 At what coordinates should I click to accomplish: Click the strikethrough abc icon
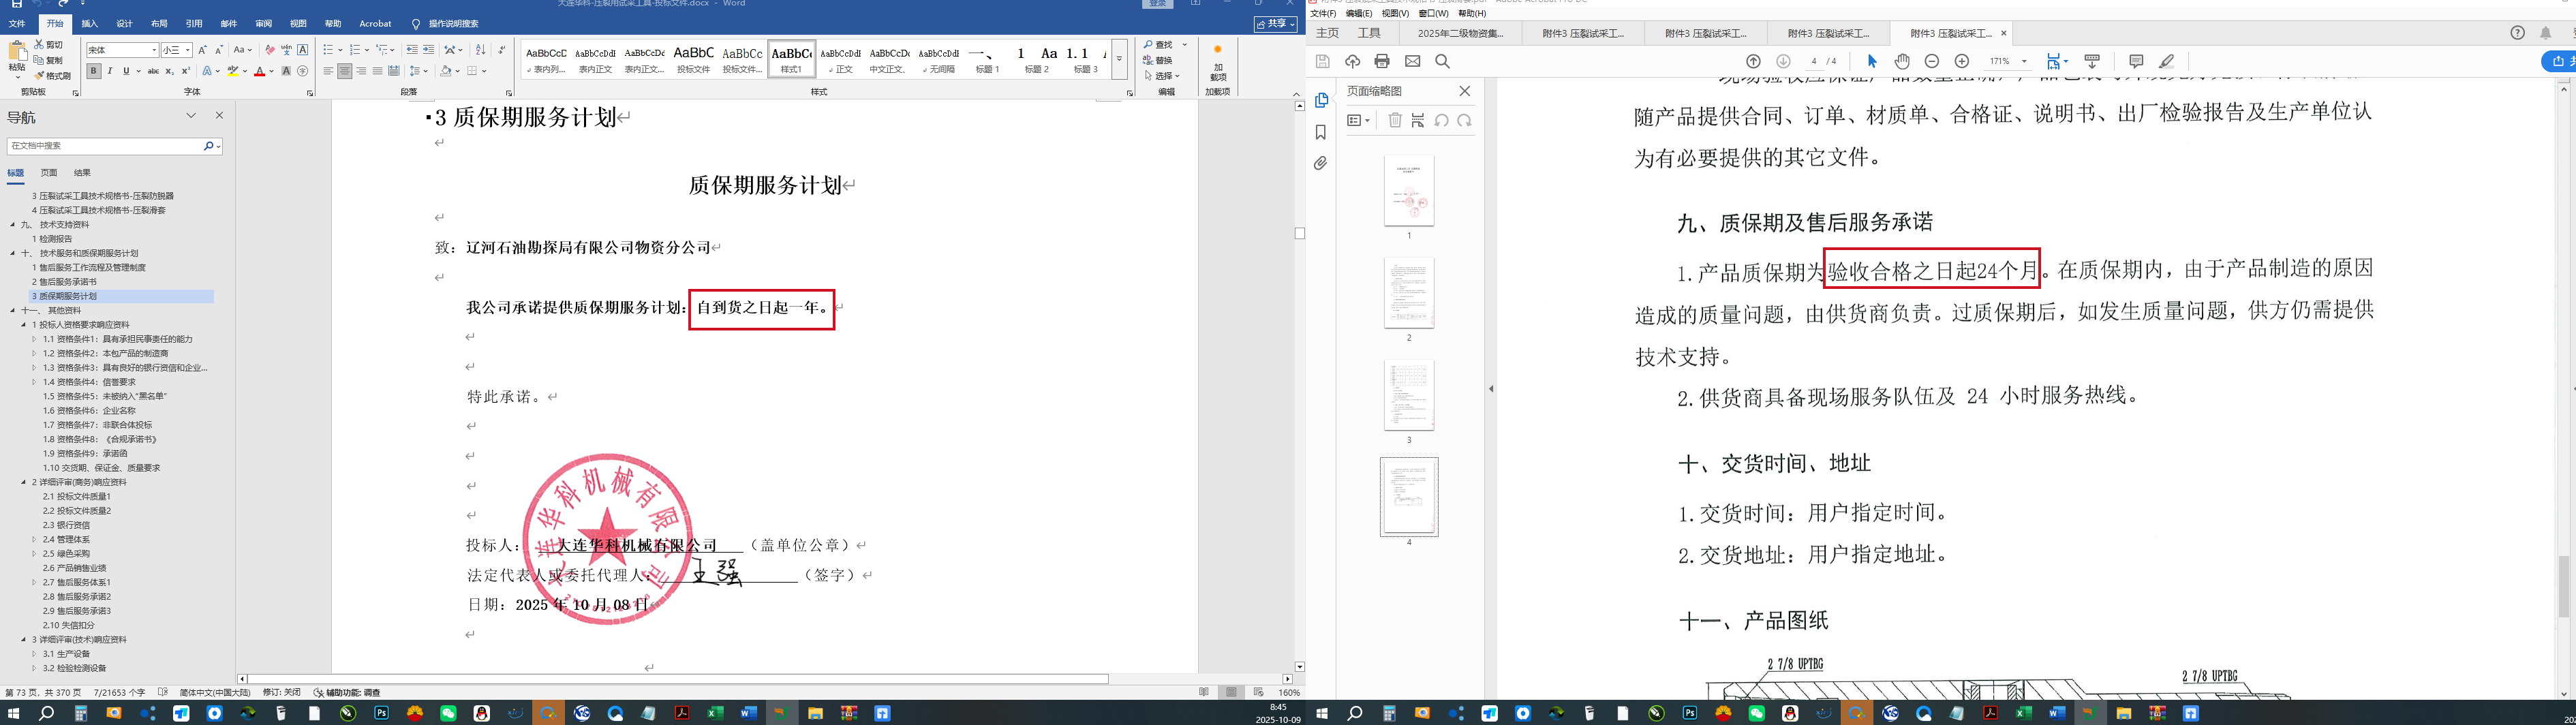point(153,71)
